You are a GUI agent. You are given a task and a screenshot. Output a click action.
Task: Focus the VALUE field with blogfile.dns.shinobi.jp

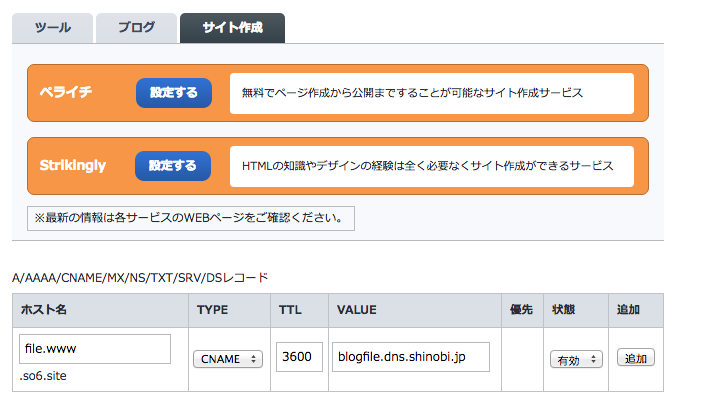click(x=410, y=357)
